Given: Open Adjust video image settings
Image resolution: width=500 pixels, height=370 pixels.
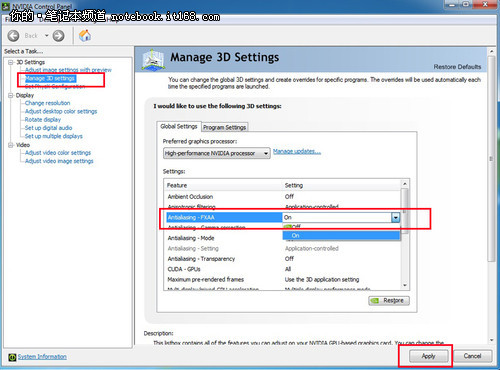Looking at the screenshot, I should 59,161.
